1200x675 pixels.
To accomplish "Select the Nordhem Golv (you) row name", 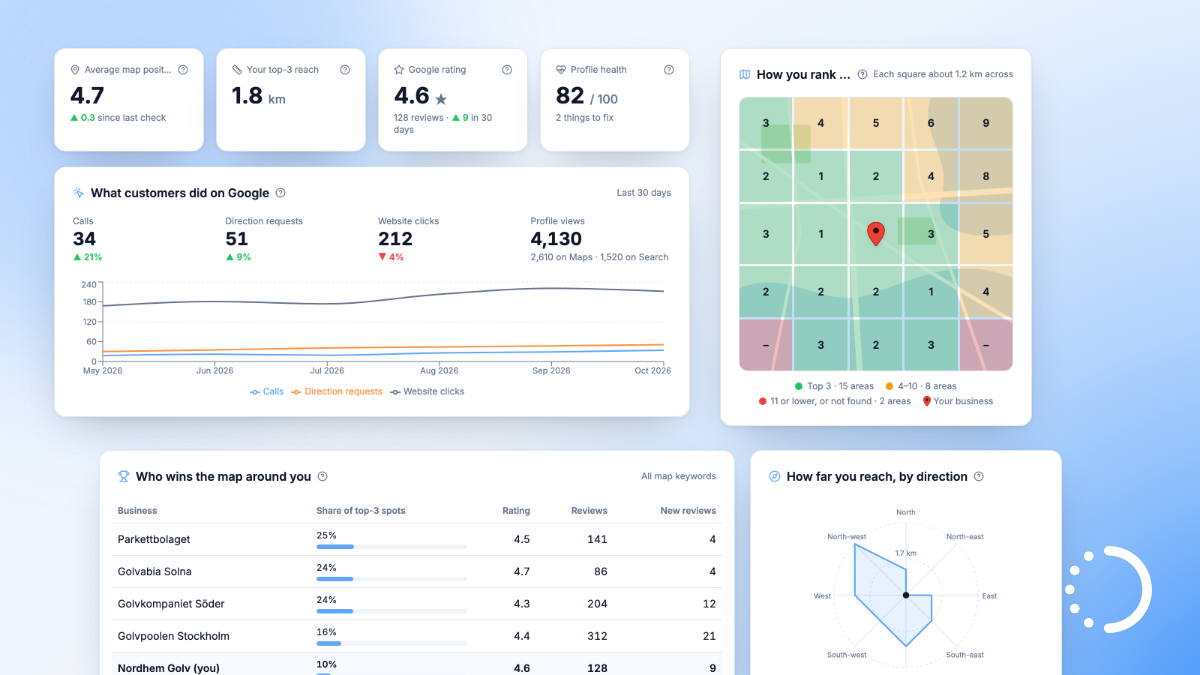I will pyautogui.click(x=169, y=668).
